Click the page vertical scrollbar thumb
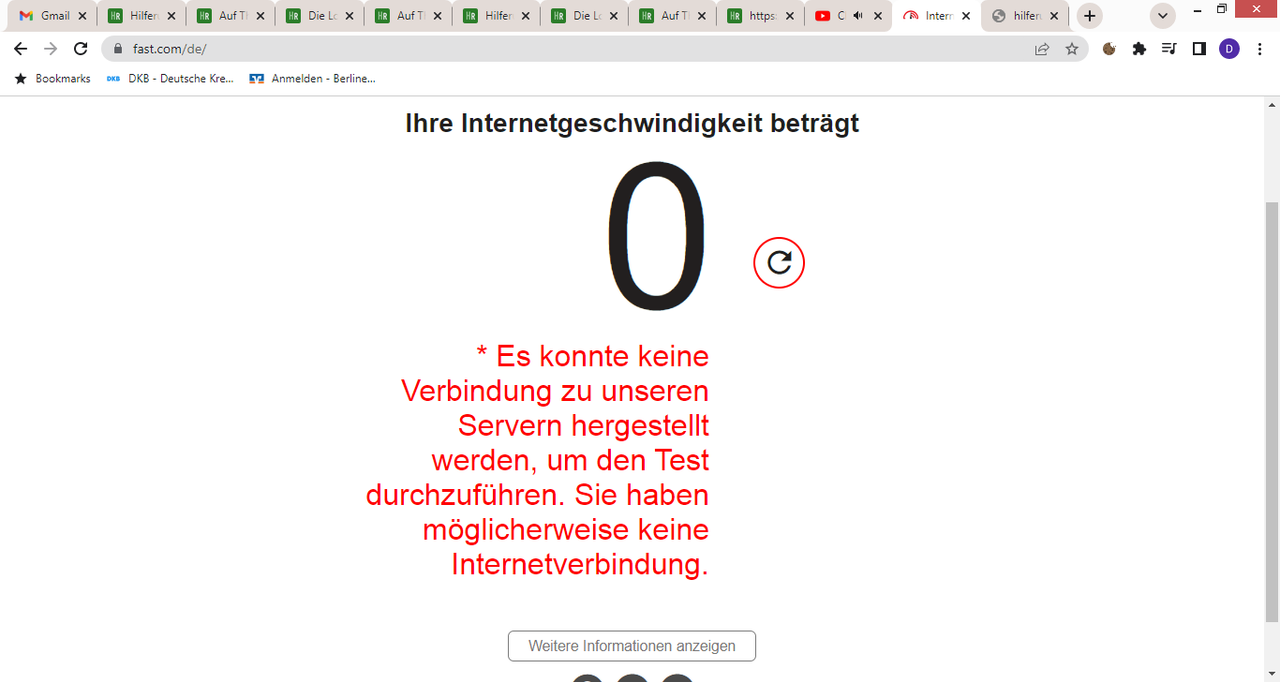1280x682 pixels. click(1272, 410)
